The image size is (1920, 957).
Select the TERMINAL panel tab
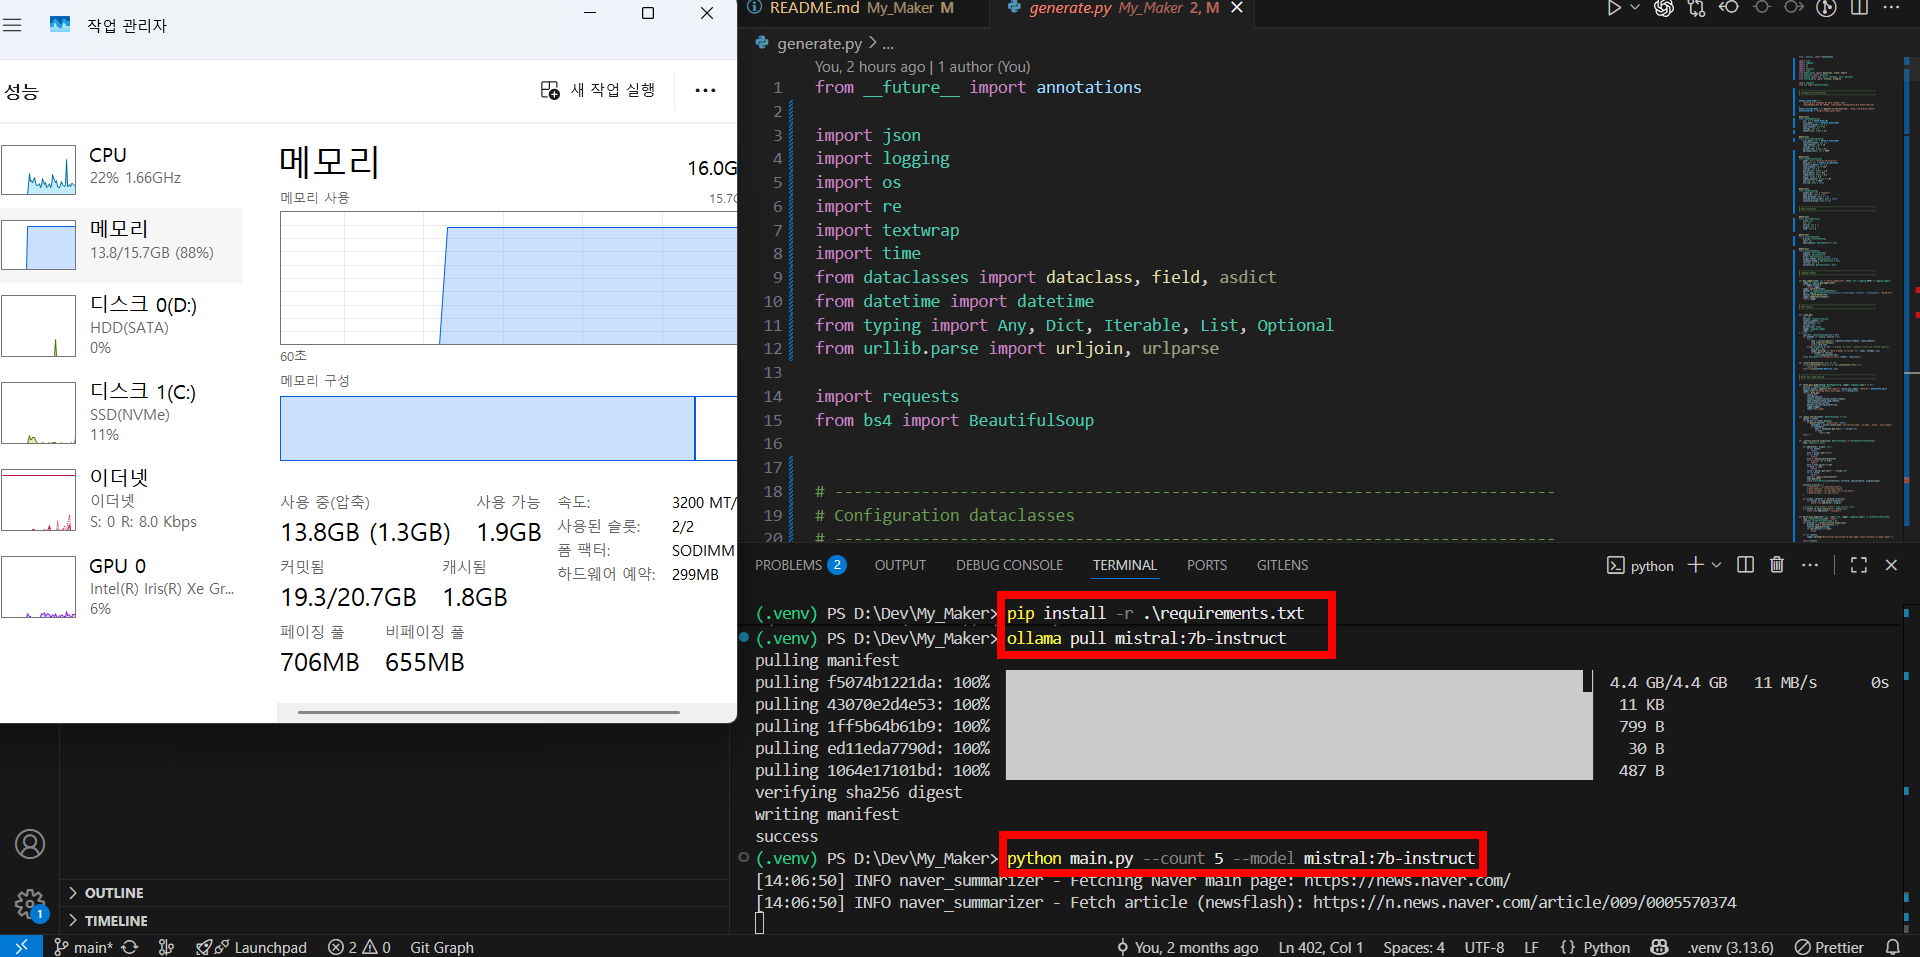click(1124, 565)
